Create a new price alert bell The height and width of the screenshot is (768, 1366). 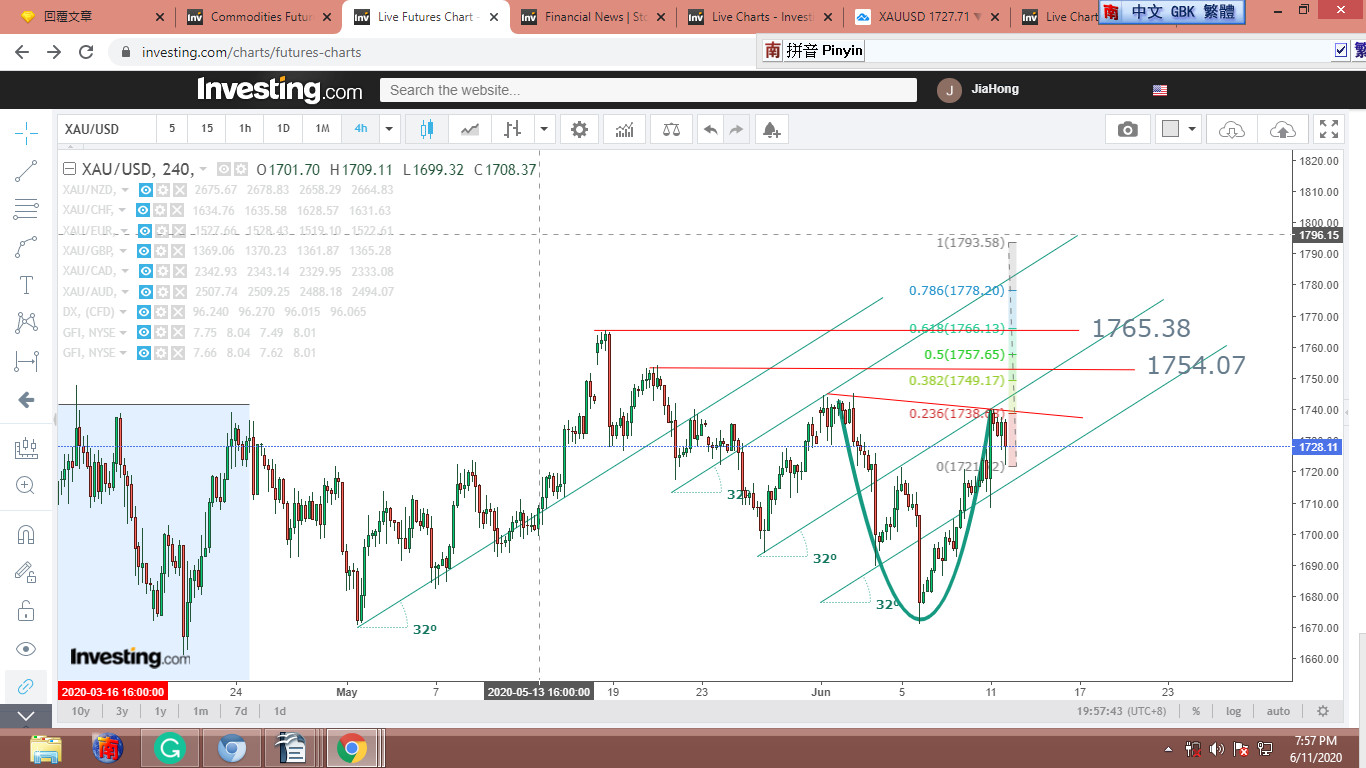tap(770, 129)
